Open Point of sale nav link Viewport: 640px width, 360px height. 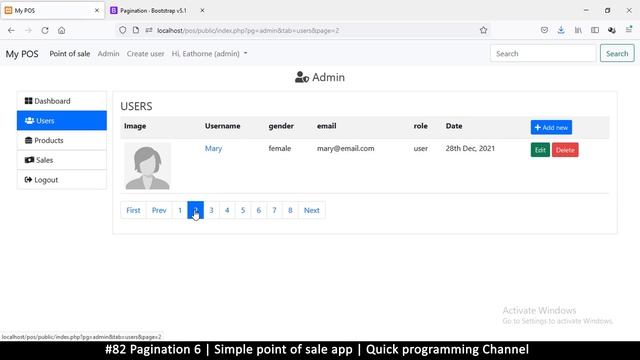click(x=70, y=53)
